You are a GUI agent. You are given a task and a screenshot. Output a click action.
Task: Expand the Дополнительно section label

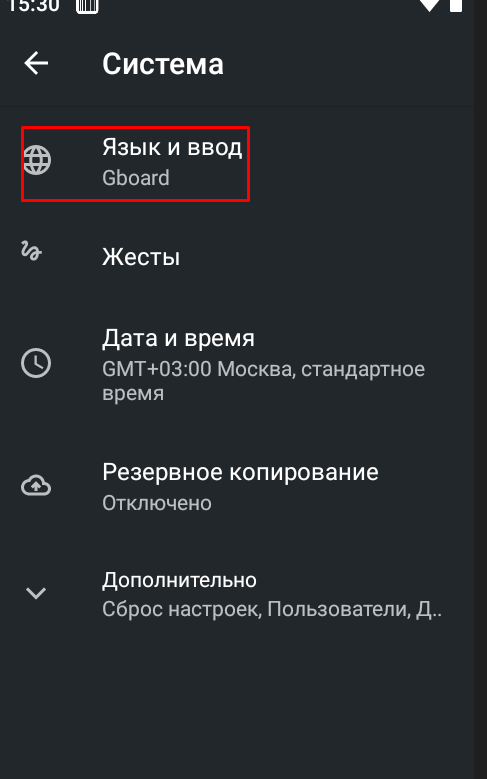click(x=179, y=580)
